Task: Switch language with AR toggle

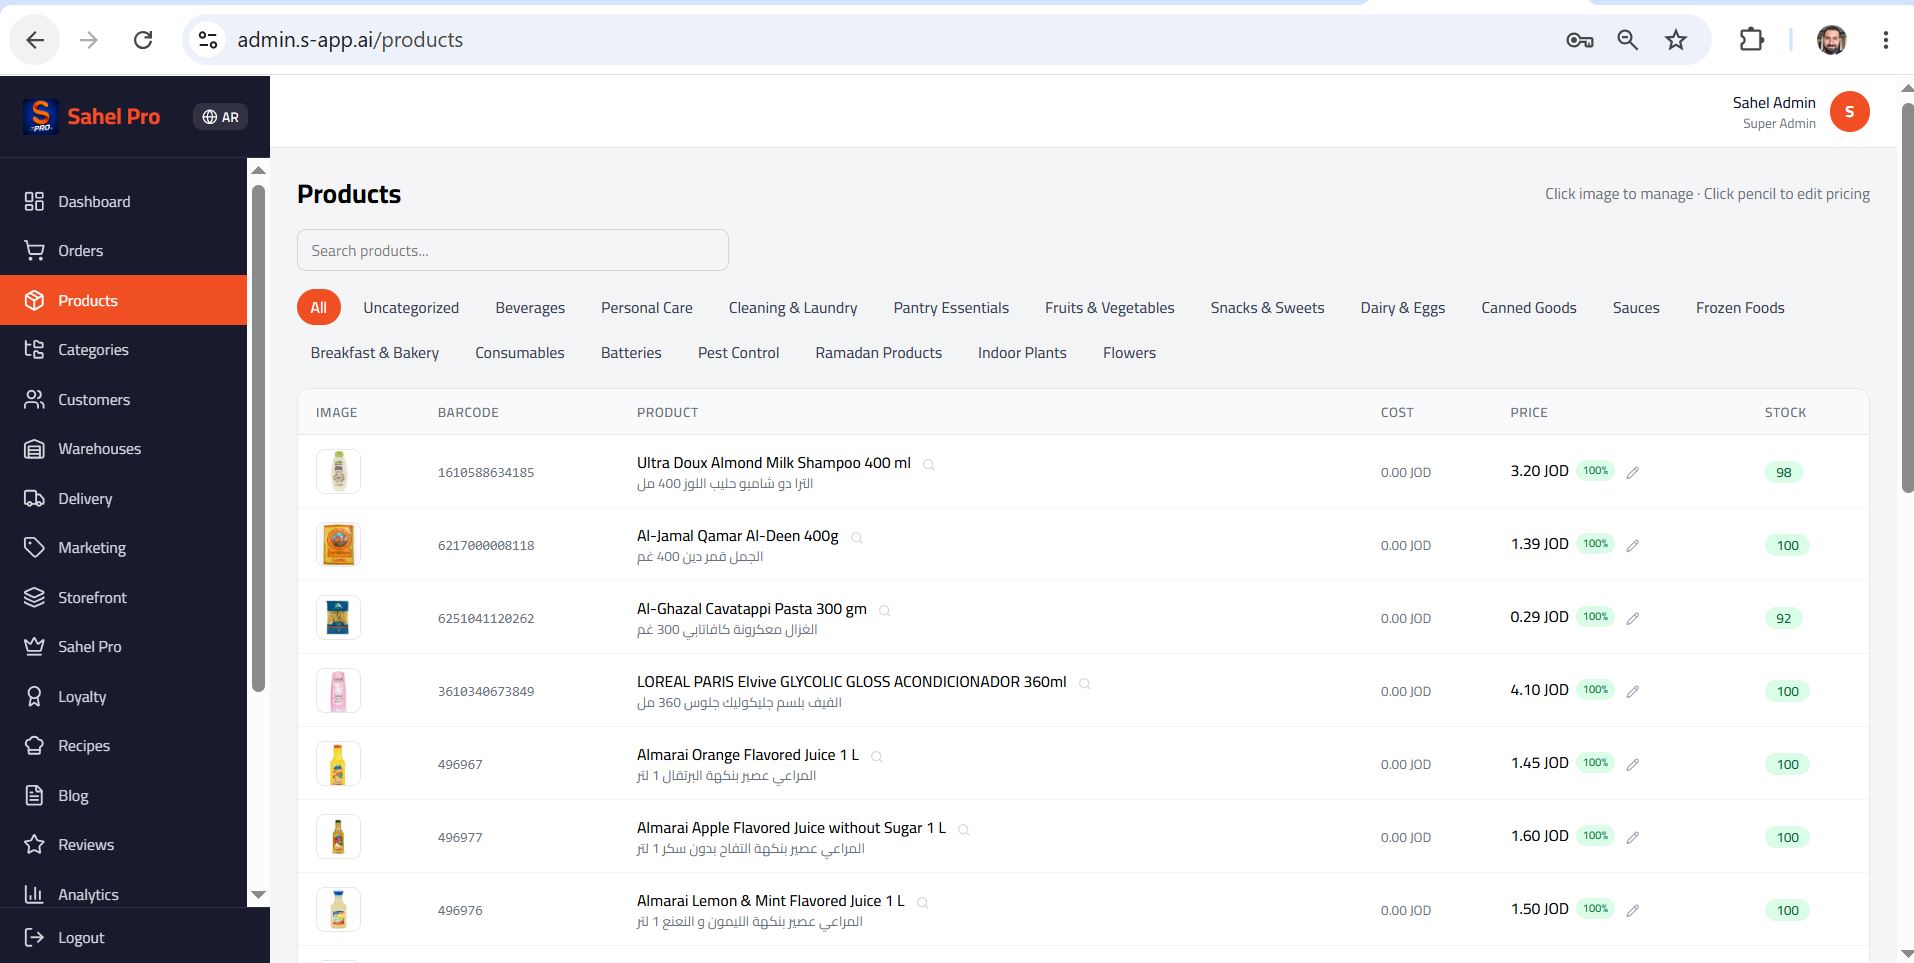Action: tap(220, 117)
